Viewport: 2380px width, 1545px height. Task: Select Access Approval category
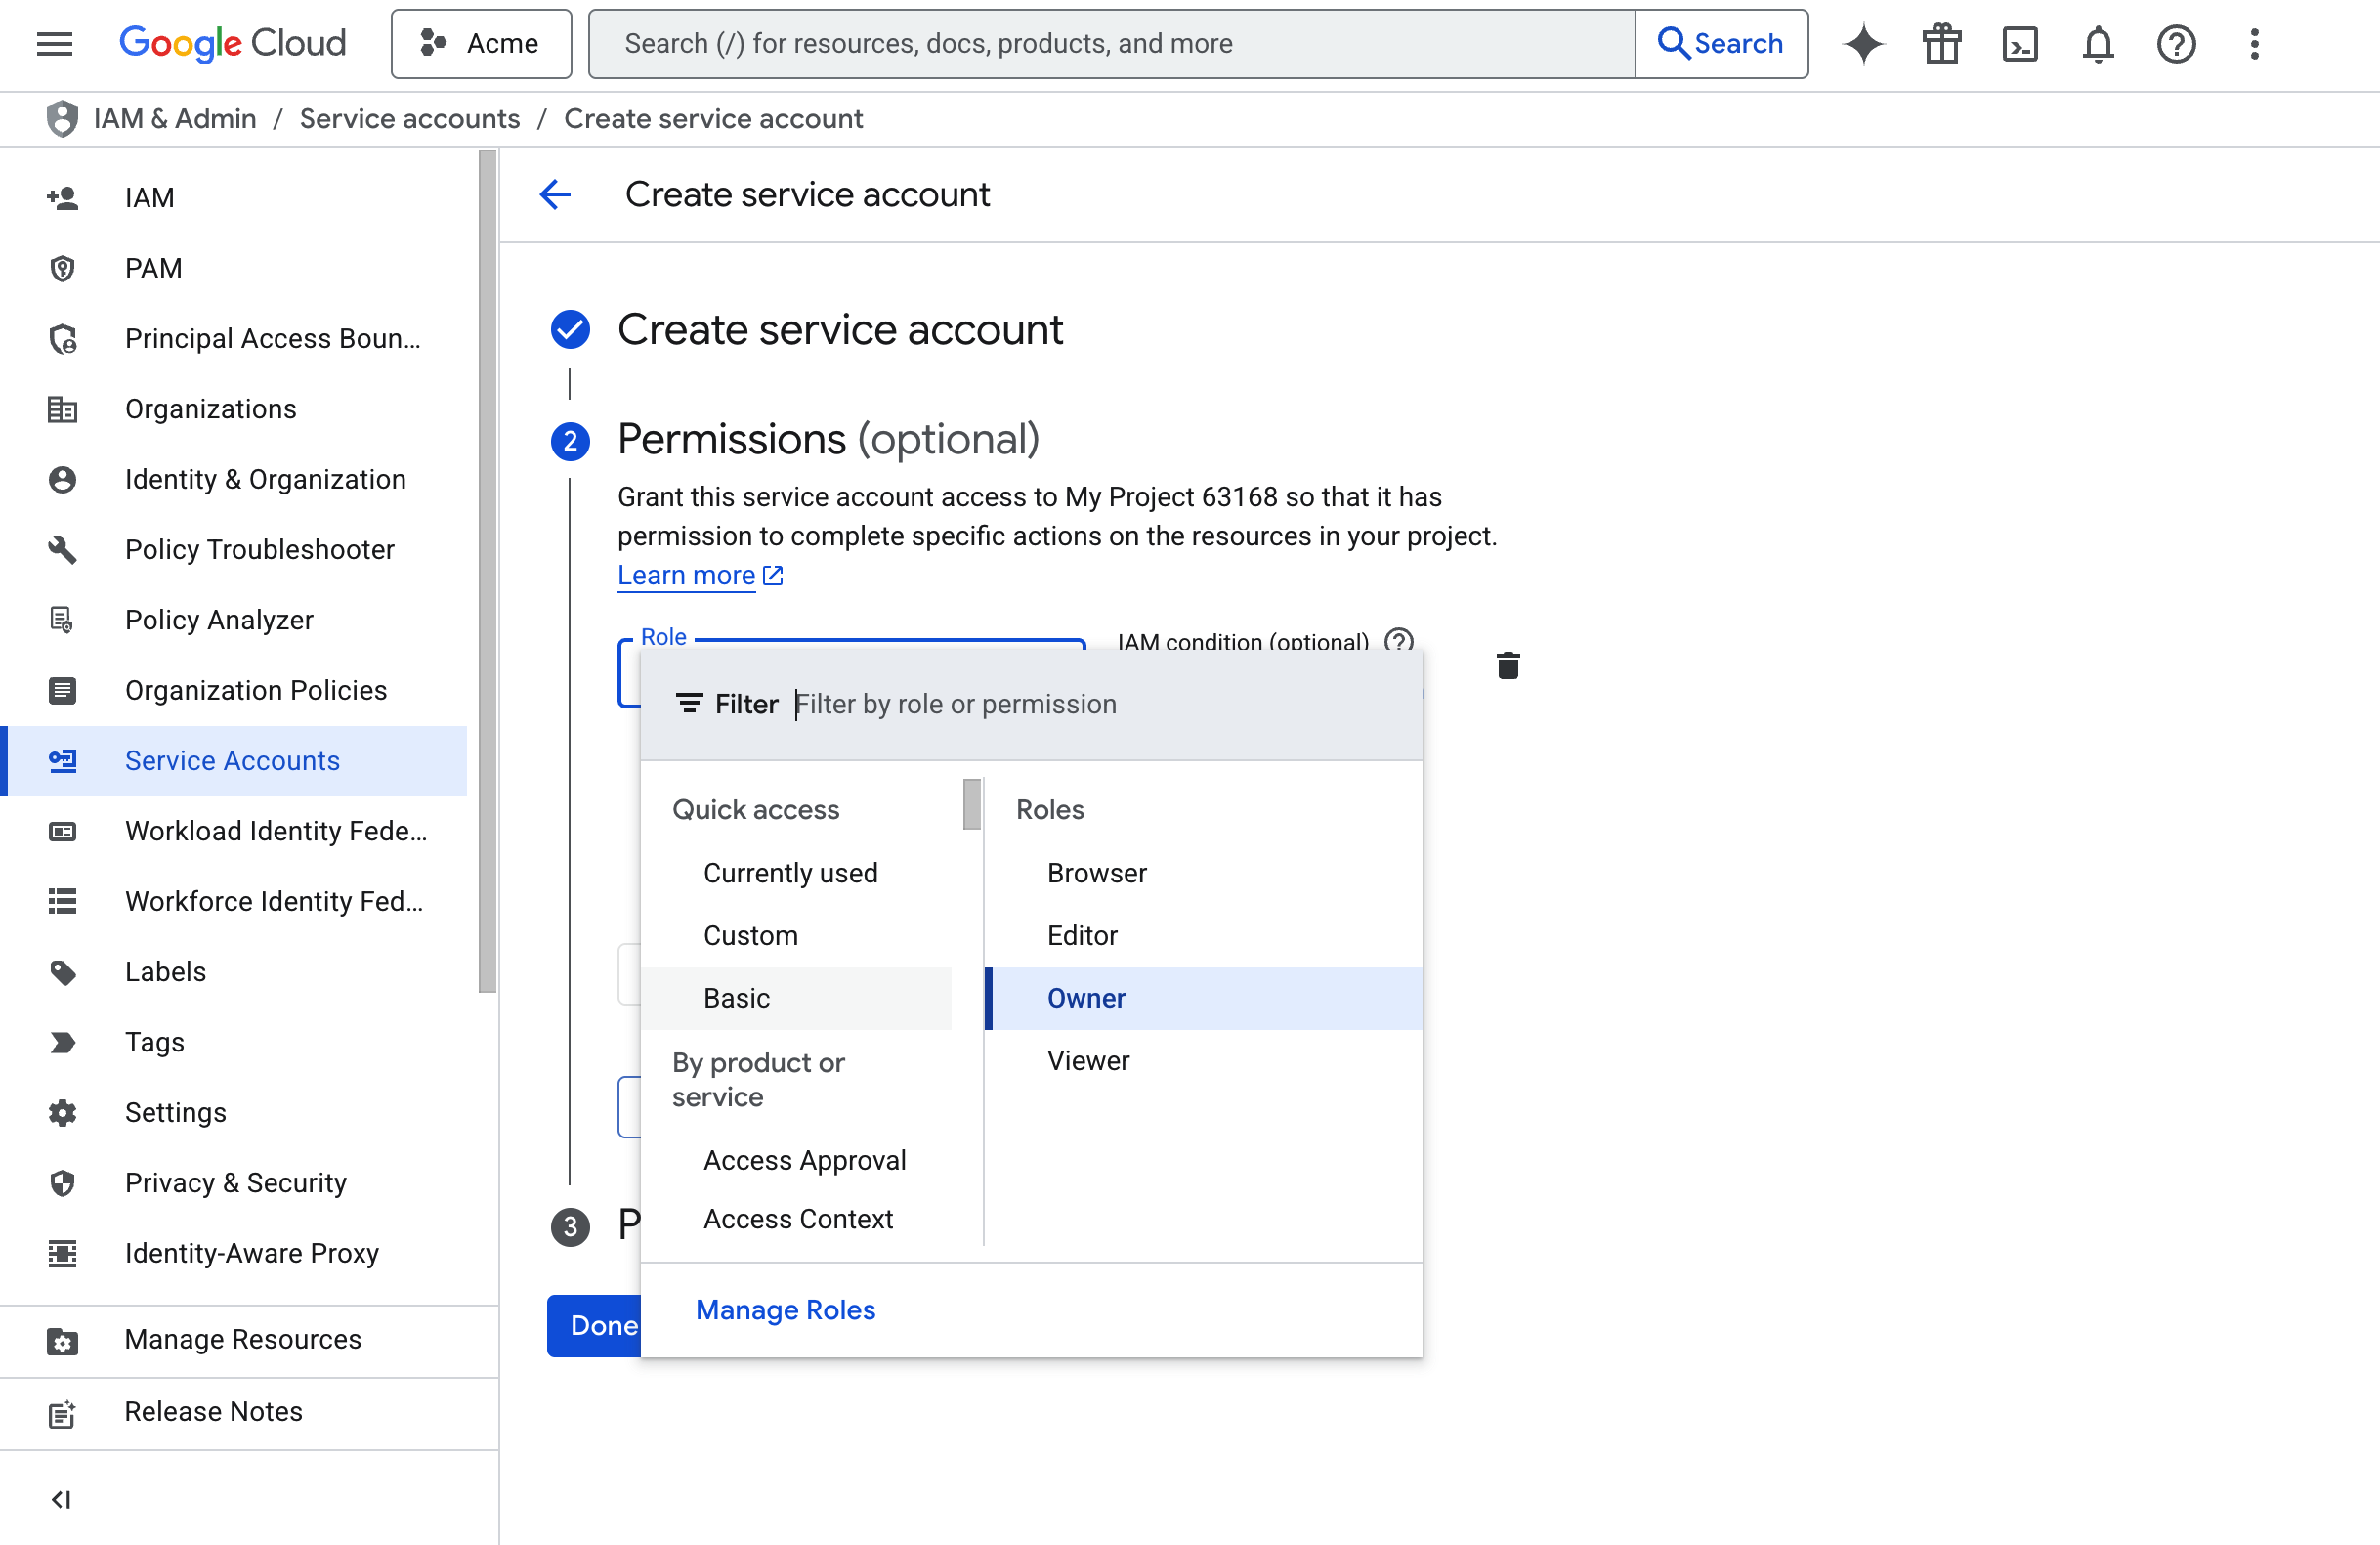796,1160
